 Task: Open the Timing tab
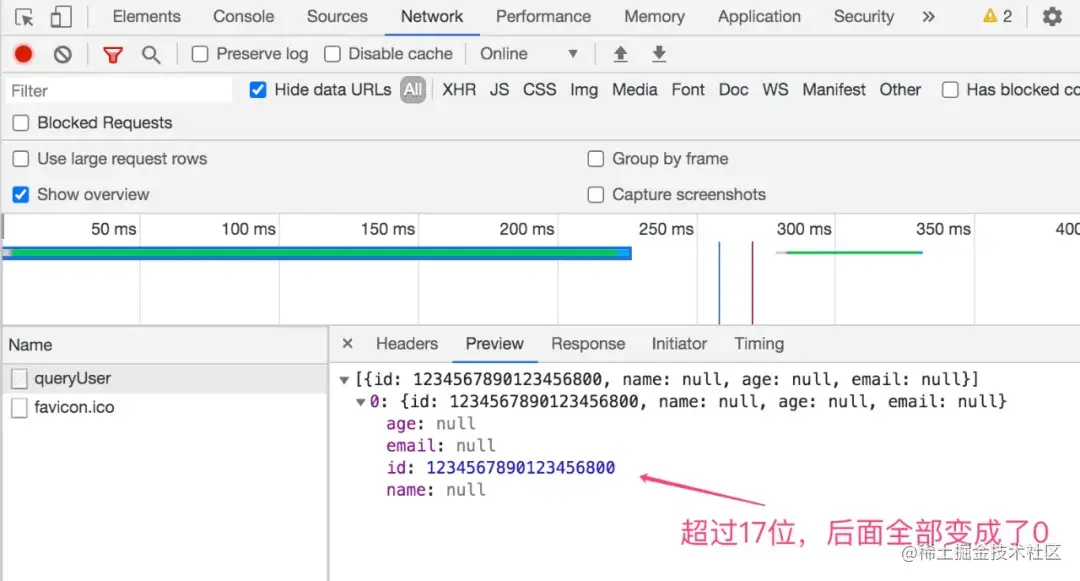759,344
